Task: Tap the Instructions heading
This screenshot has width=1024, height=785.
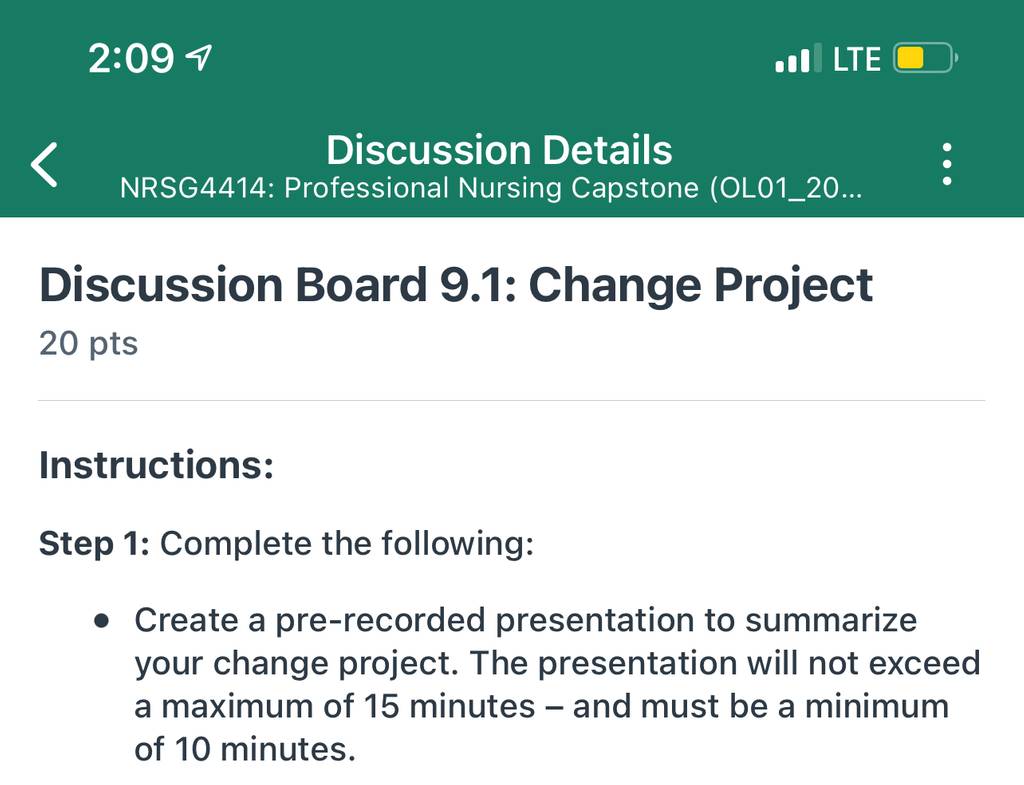Action: coord(157,465)
